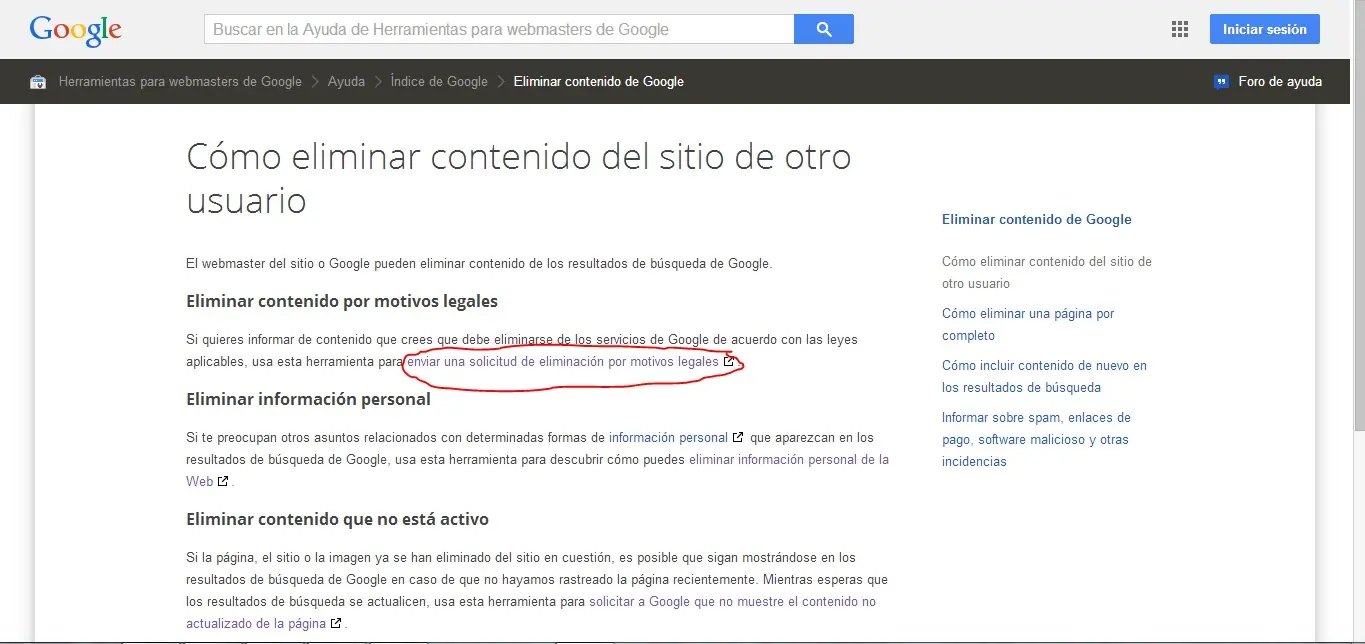Click external-link icon after 'motivos legales'
This screenshot has width=1365, height=644.
[729, 362]
